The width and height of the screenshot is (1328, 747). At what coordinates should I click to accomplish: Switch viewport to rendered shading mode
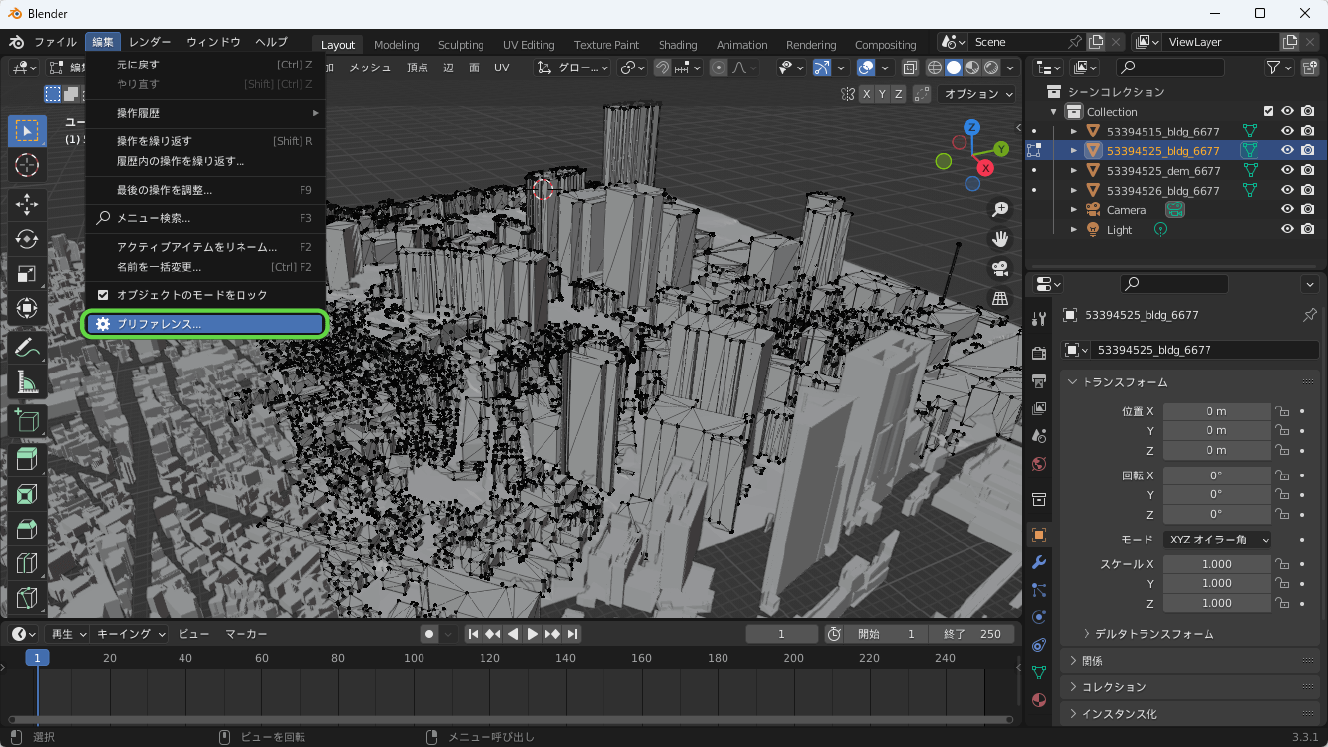[x=992, y=67]
